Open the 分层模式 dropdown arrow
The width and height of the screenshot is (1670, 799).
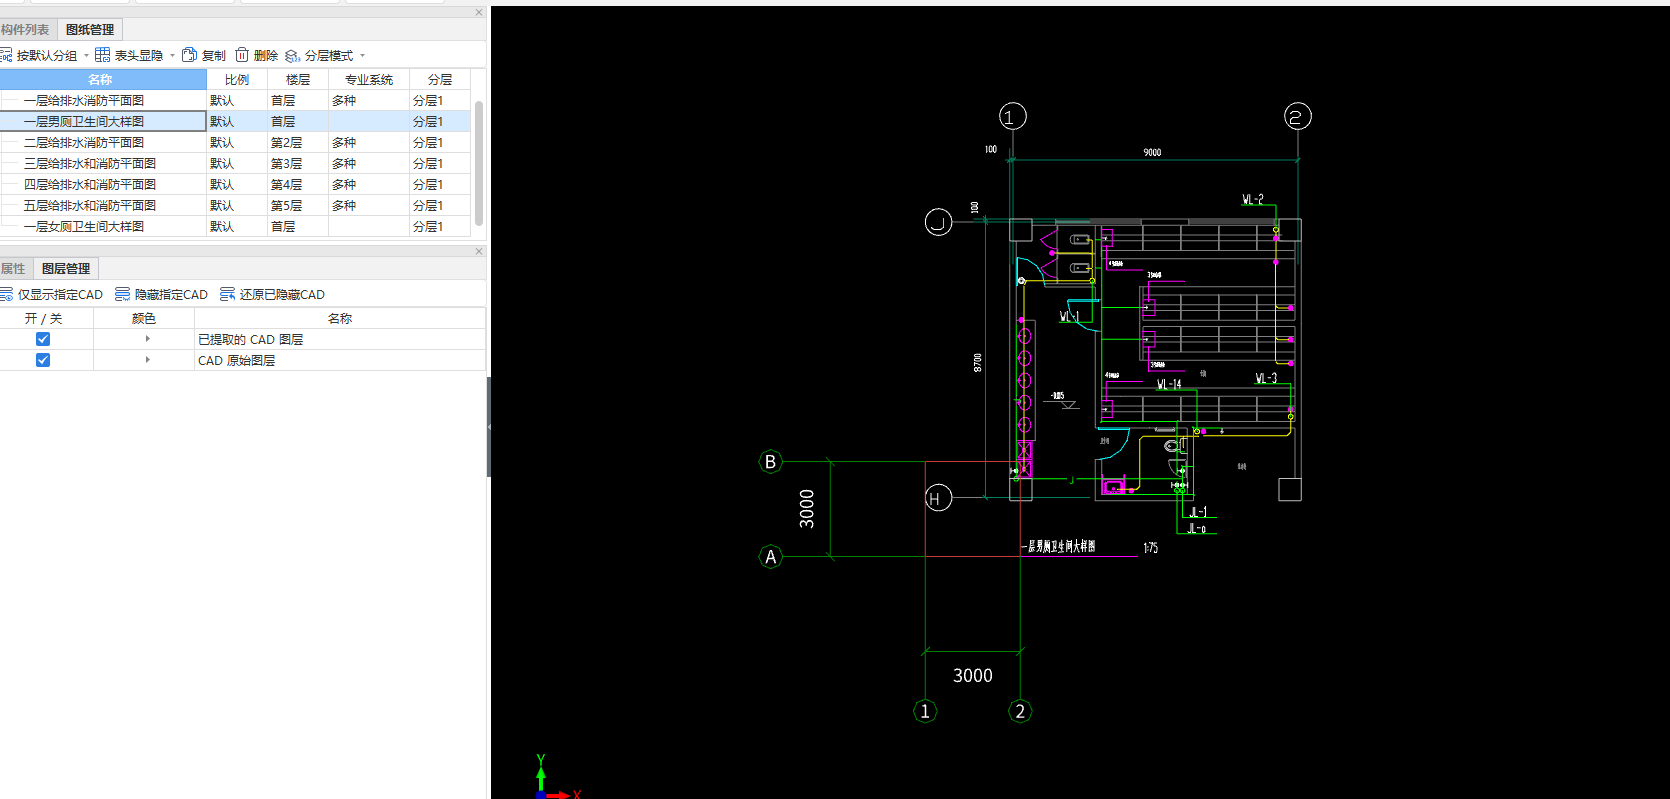tap(362, 56)
